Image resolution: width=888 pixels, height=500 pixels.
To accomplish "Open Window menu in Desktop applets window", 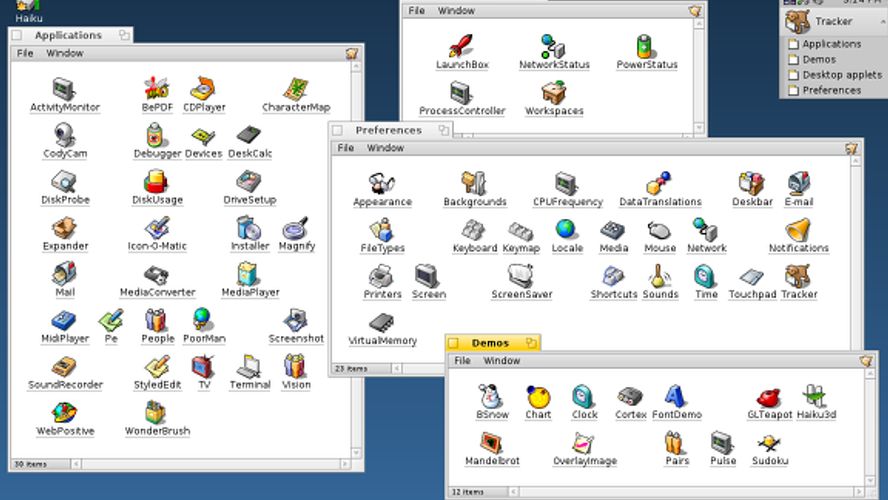I will coord(456,11).
